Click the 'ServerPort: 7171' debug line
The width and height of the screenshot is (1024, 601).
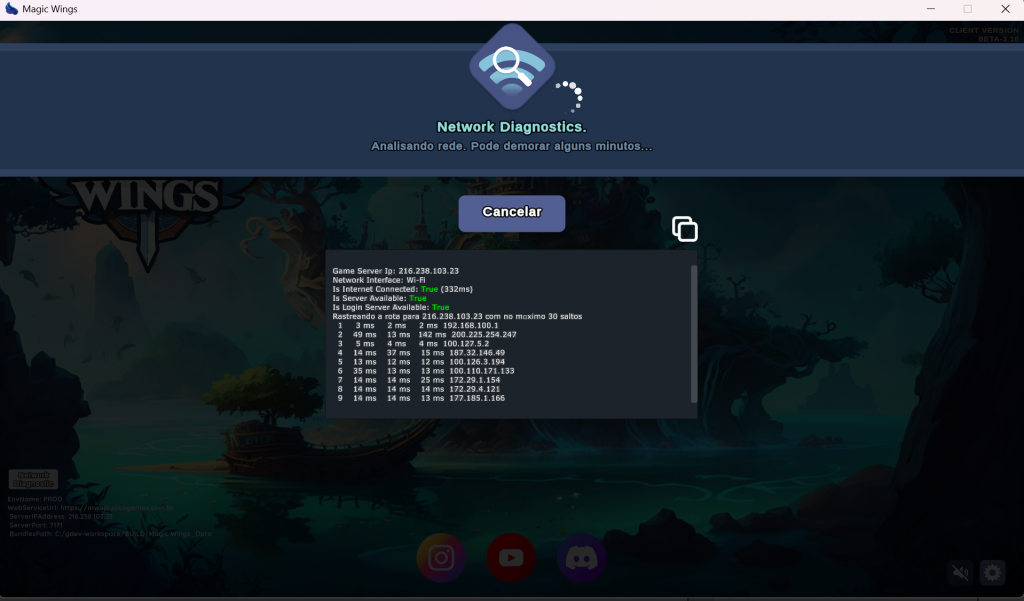[x=36, y=525]
